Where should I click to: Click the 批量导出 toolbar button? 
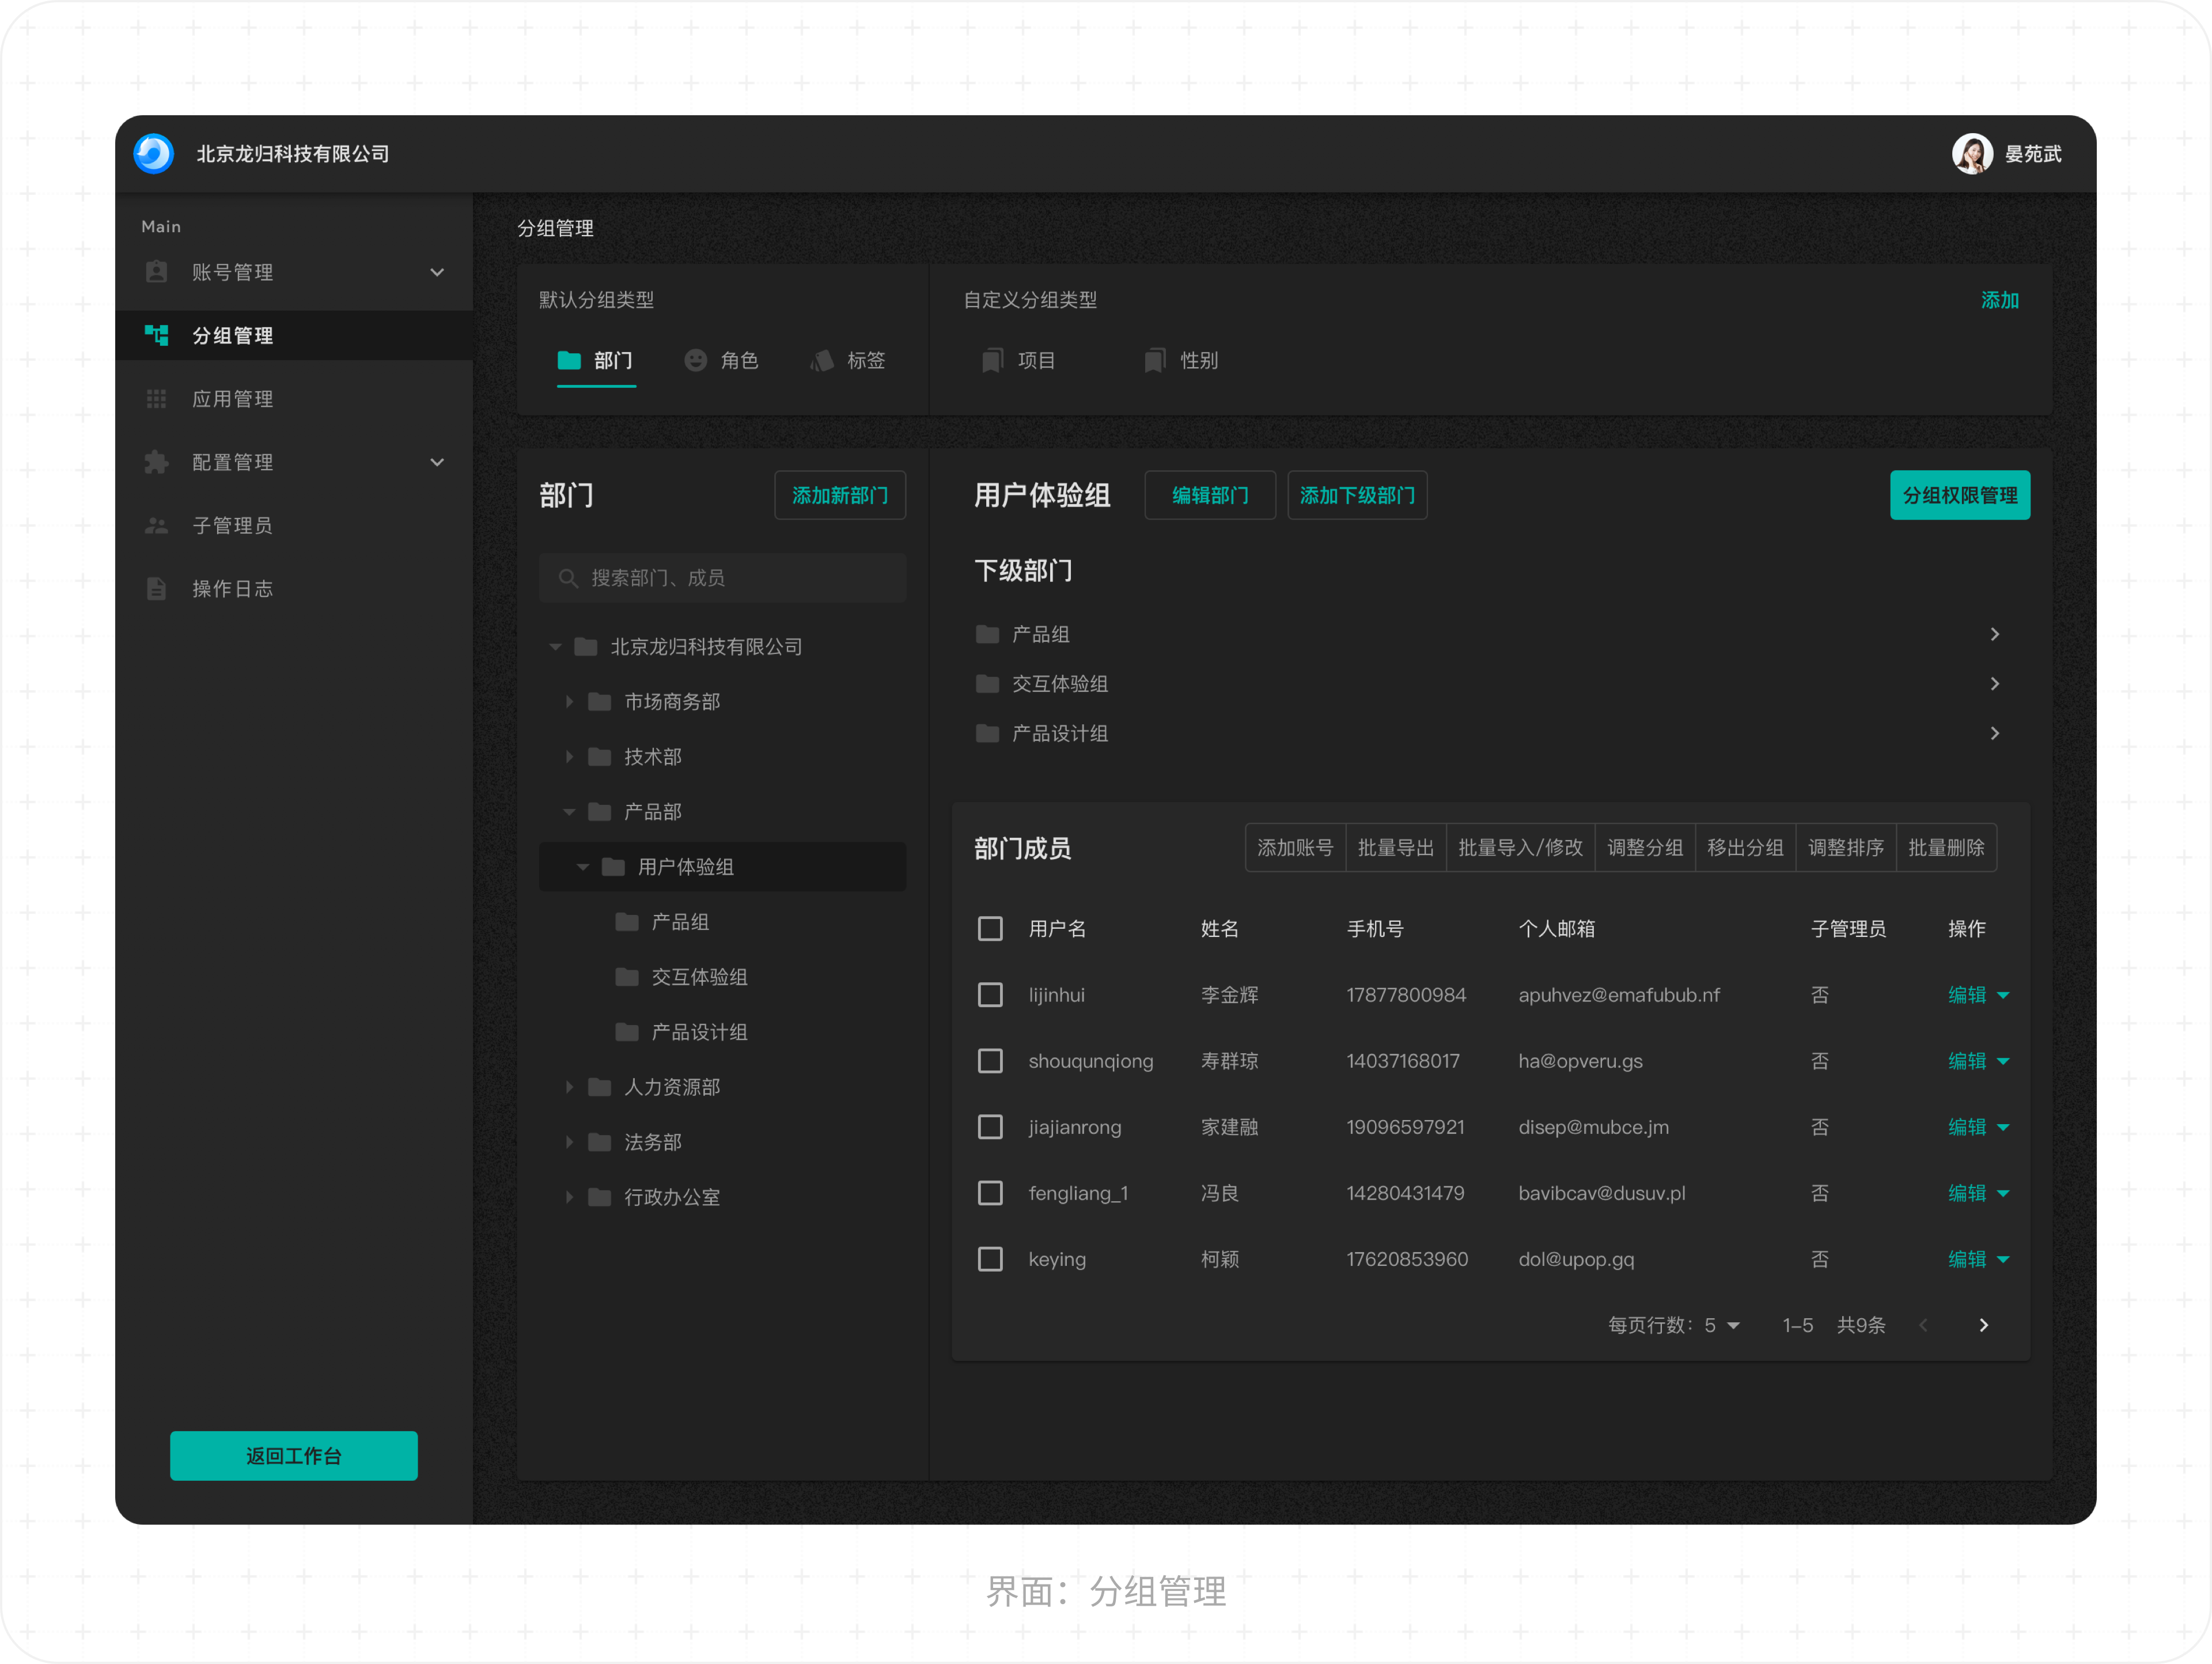tap(1396, 848)
